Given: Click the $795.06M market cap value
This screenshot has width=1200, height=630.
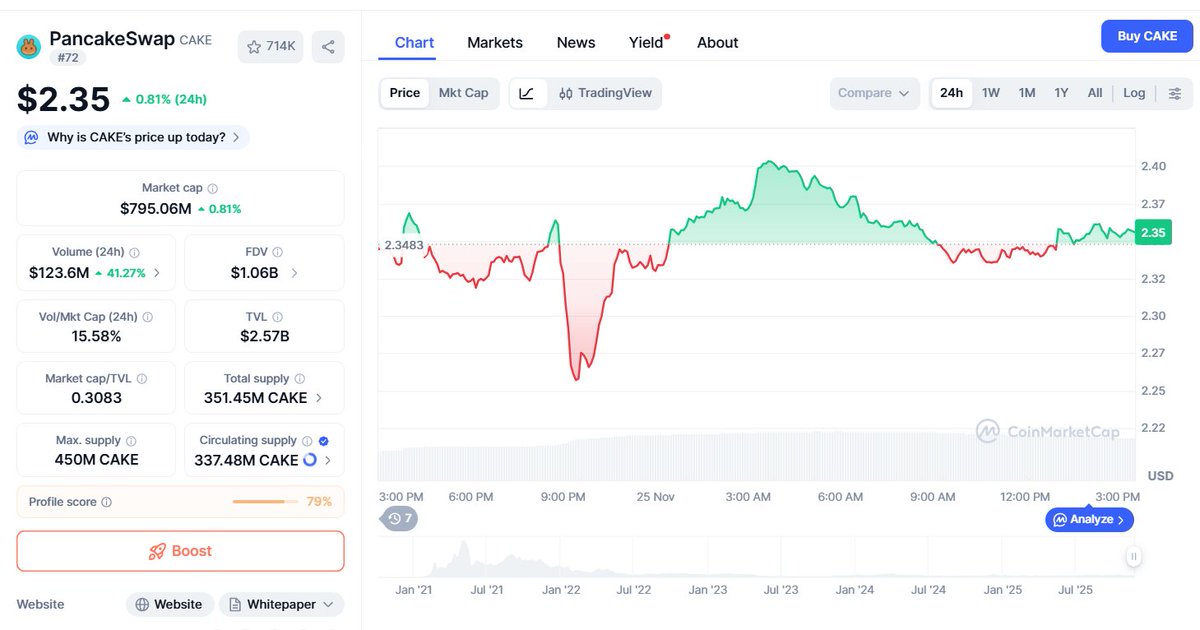Looking at the screenshot, I should (x=155, y=209).
